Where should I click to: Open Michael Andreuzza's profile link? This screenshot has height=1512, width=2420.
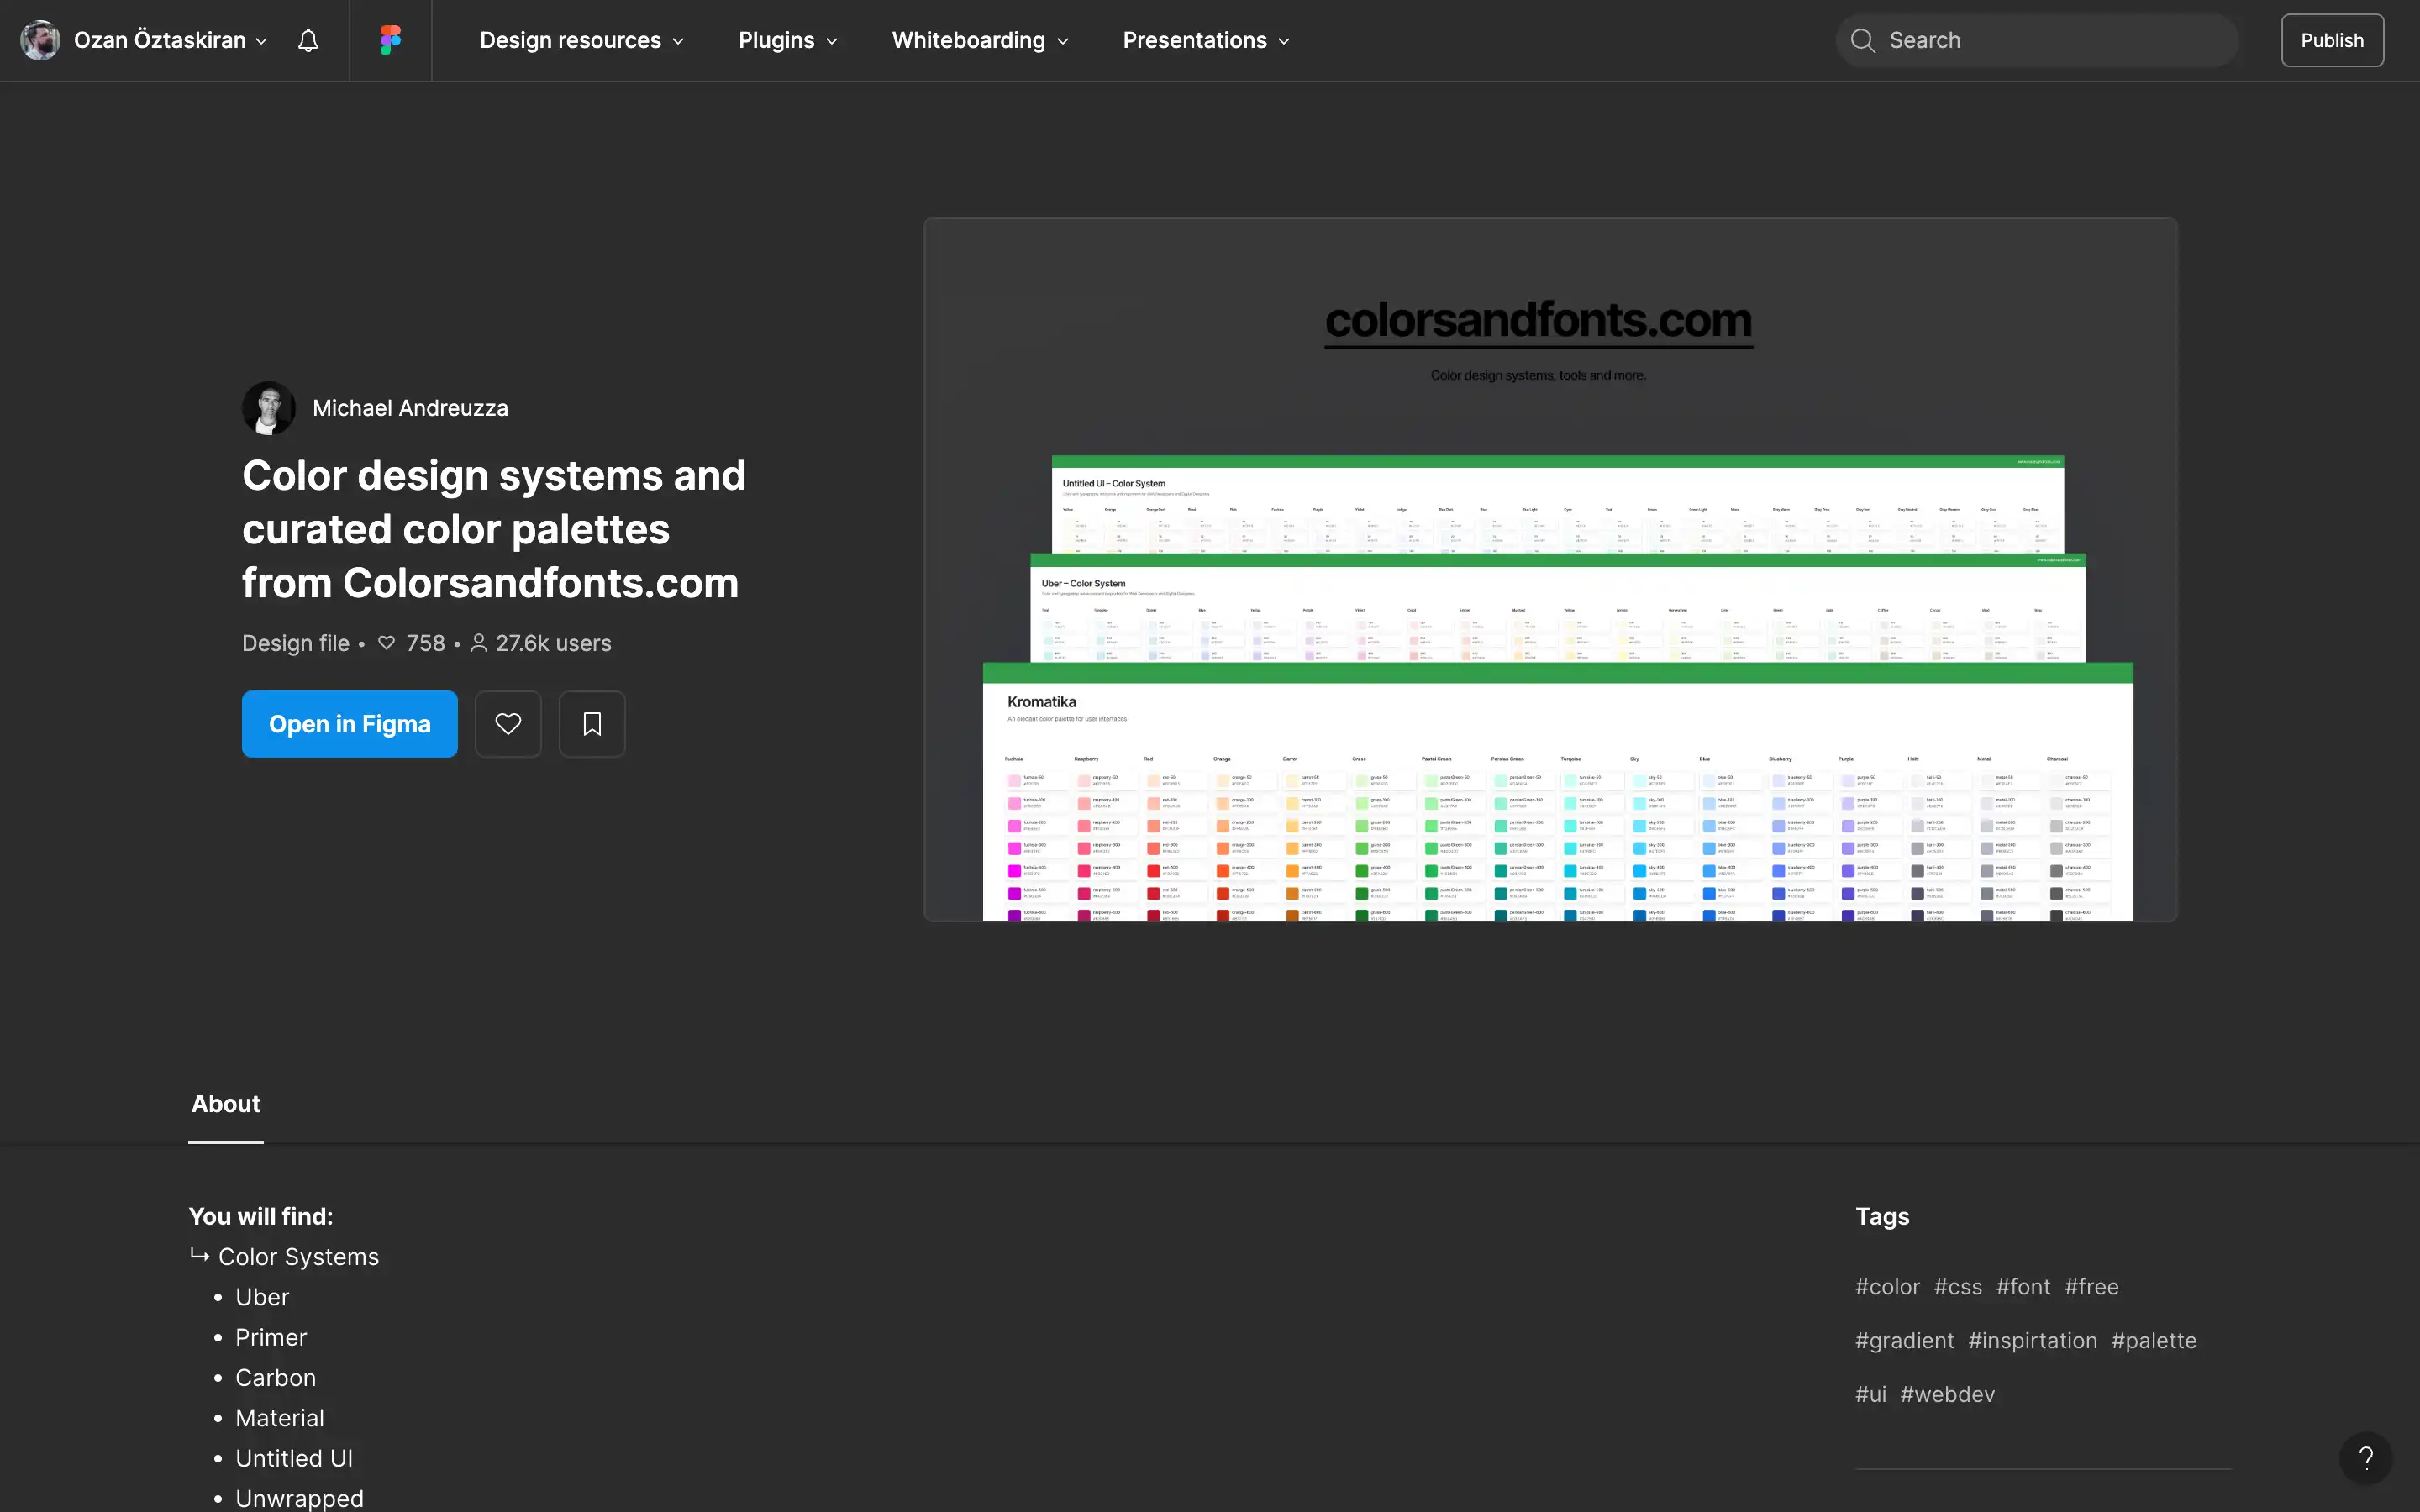tap(410, 408)
